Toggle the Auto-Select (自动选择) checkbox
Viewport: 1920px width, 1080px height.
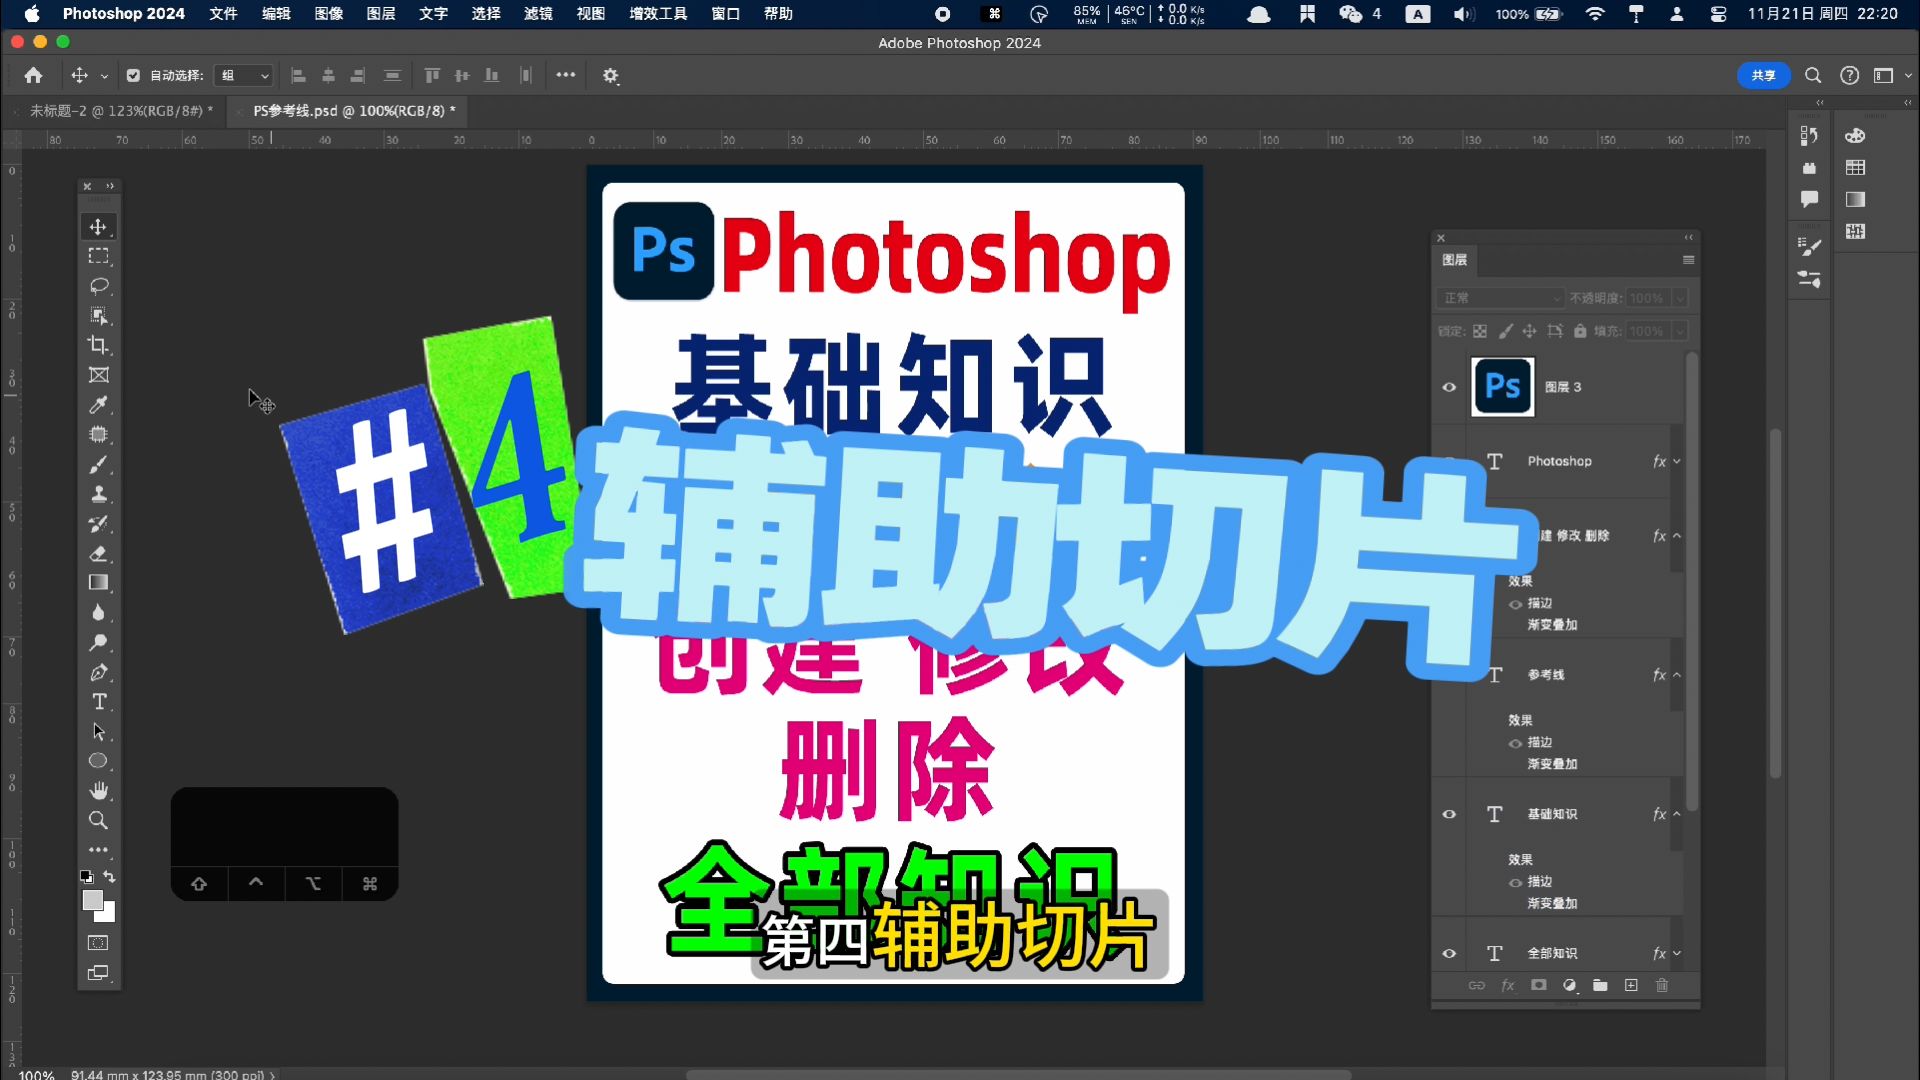(x=133, y=75)
